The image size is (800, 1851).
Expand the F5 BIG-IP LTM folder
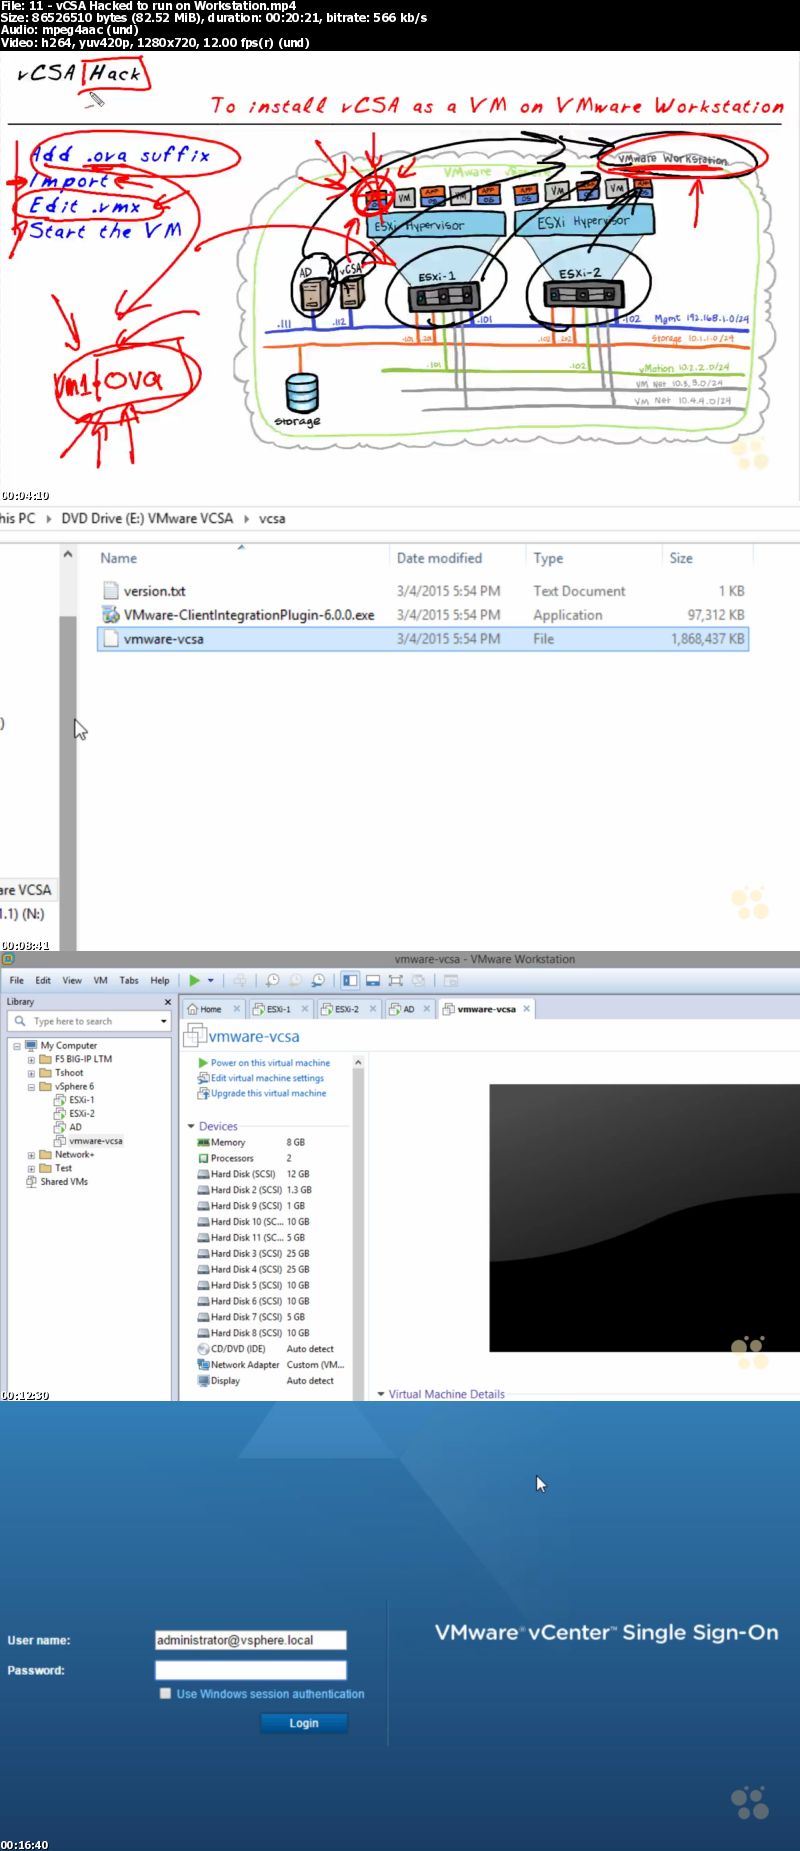(31, 1059)
